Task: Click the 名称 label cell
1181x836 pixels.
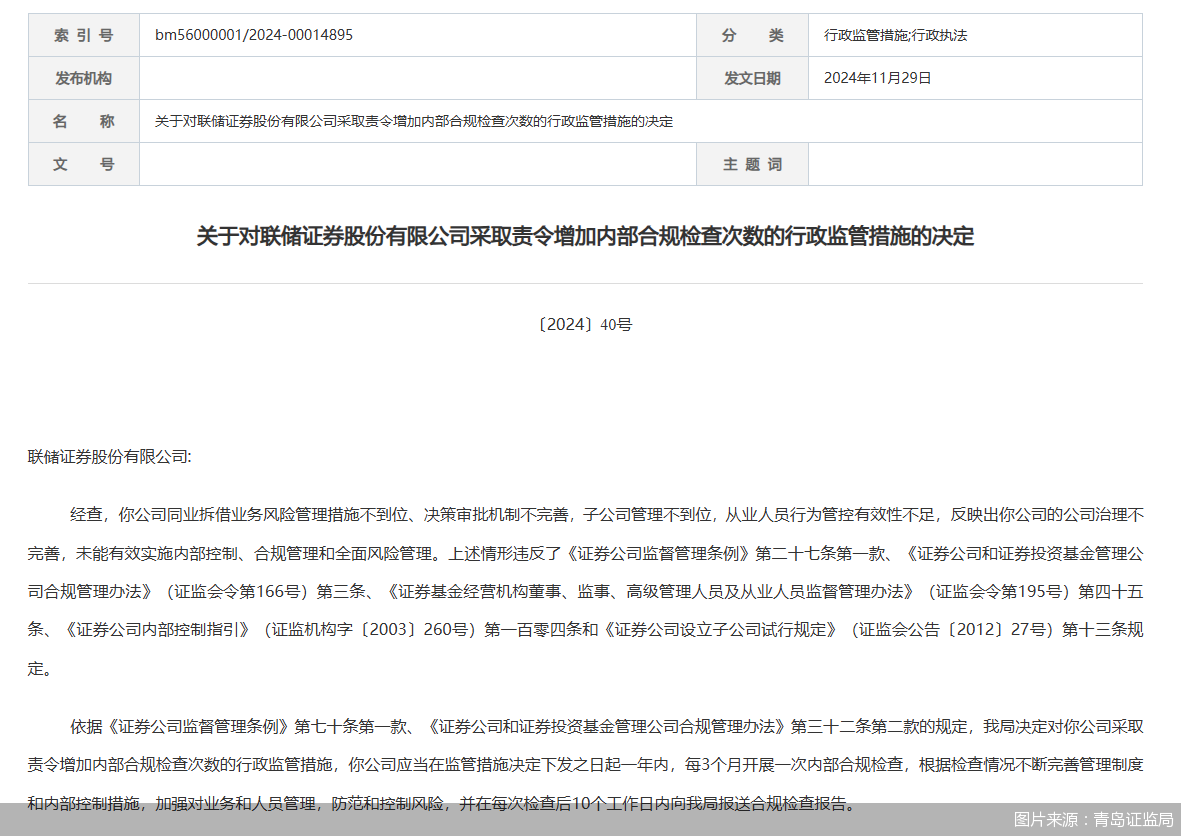Action: point(84,121)
